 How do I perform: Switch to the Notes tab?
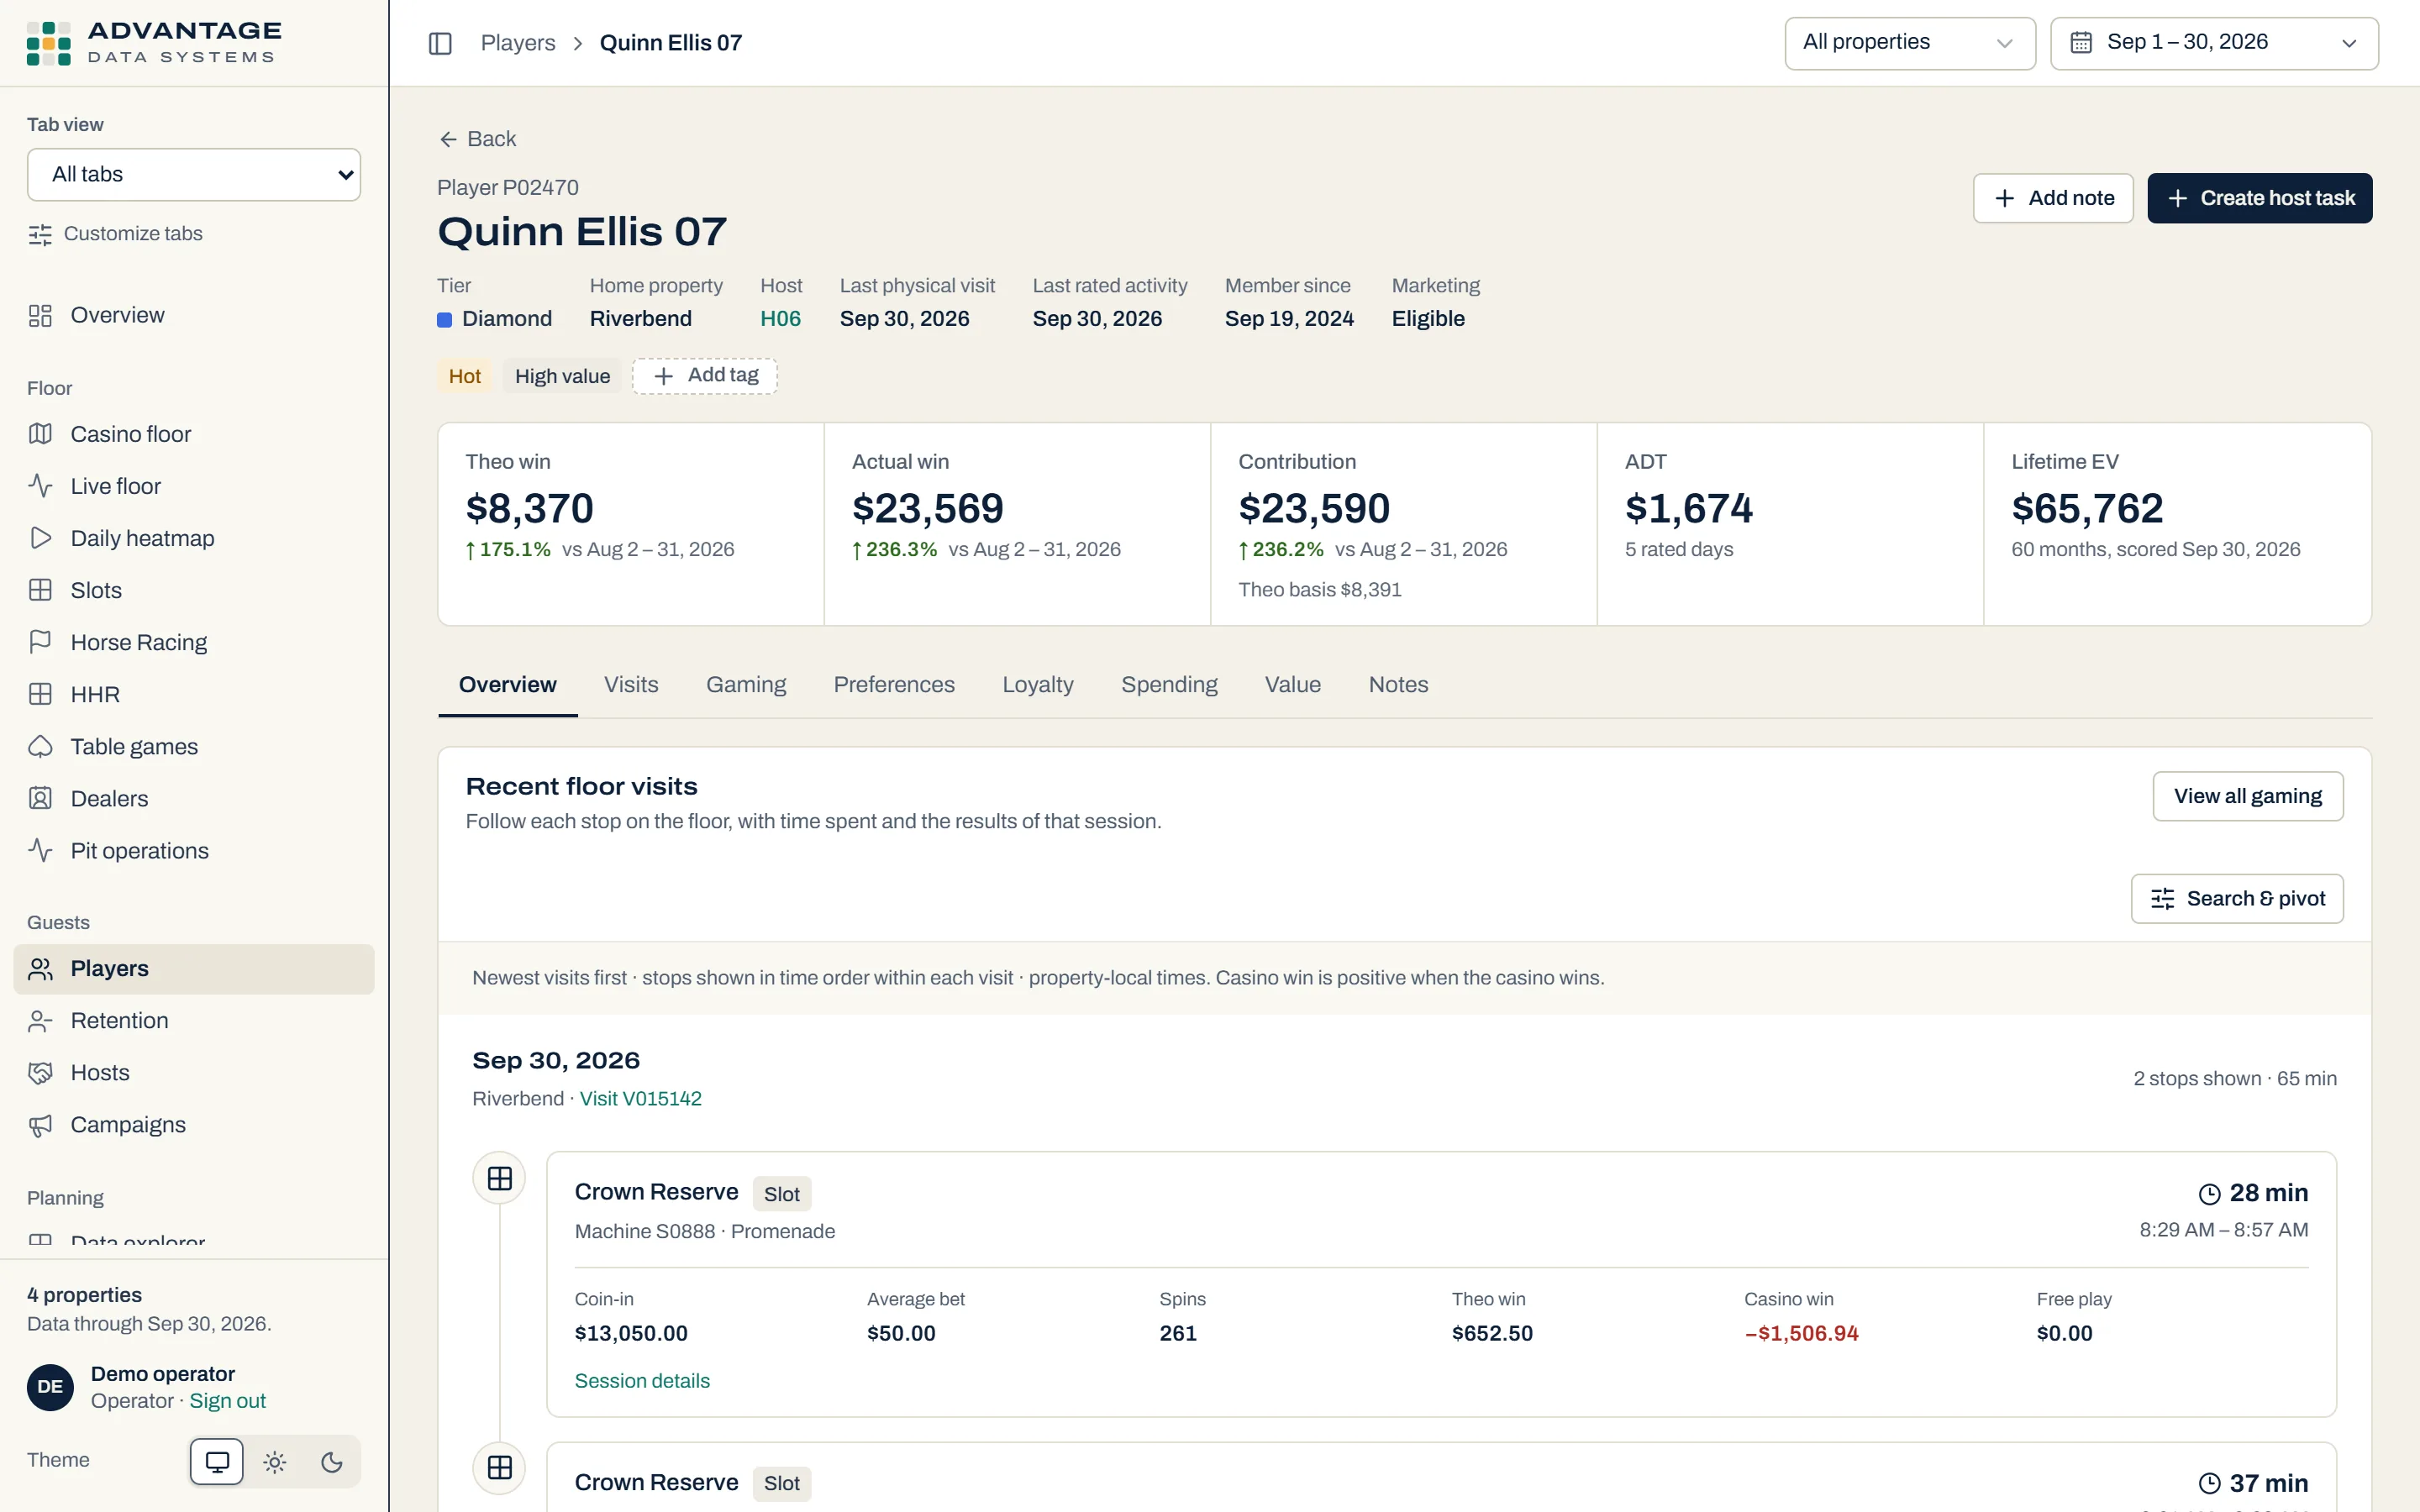tap(1398, 685)
